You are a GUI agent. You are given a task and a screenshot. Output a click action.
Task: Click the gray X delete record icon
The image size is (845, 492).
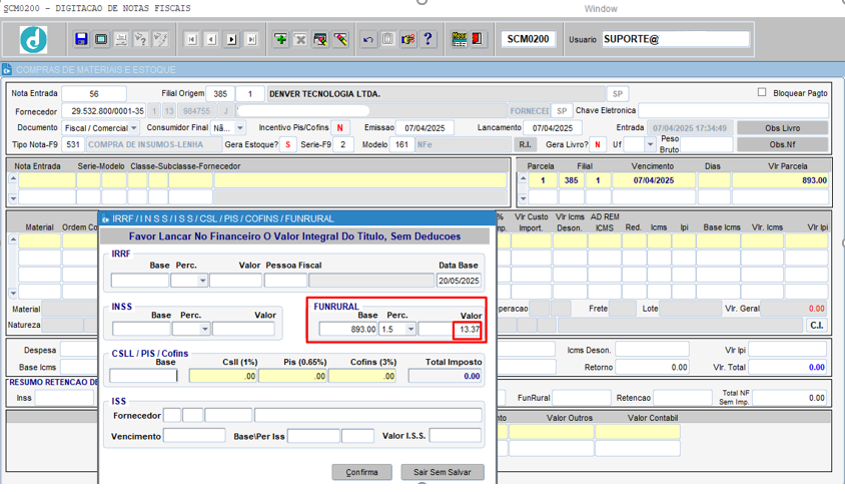coord(301,39)
